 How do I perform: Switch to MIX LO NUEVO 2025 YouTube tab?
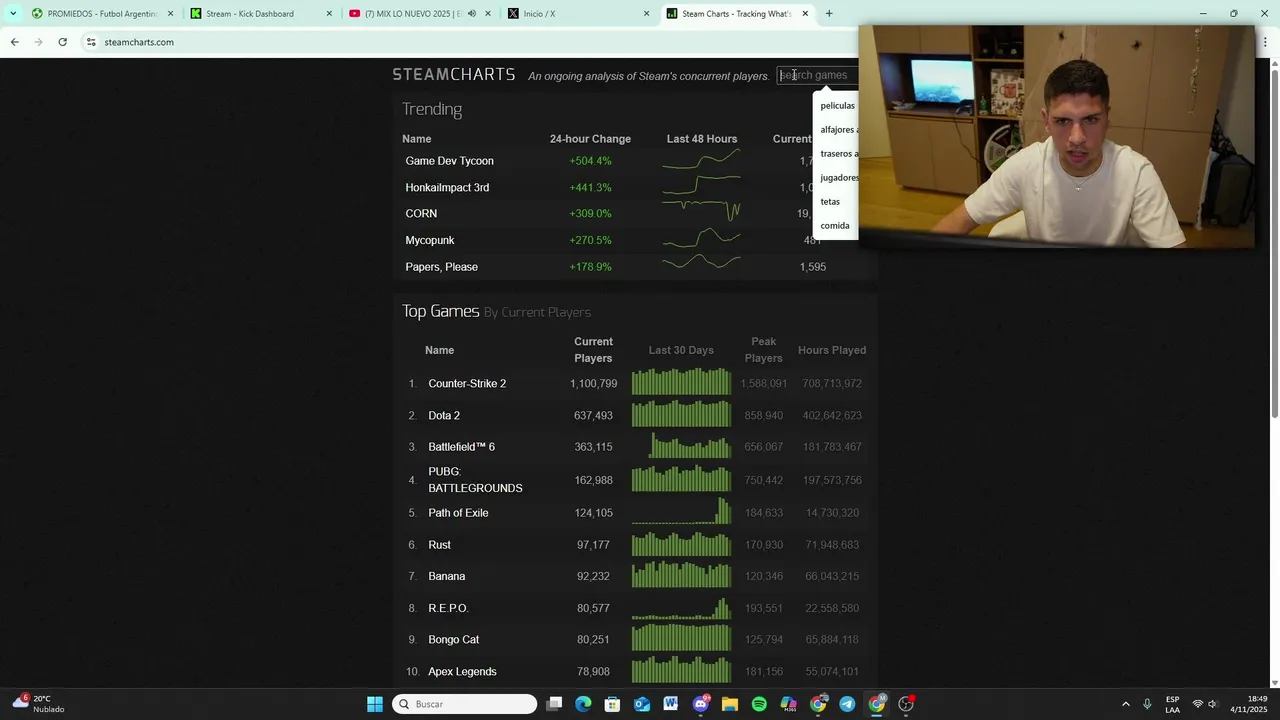410,14
